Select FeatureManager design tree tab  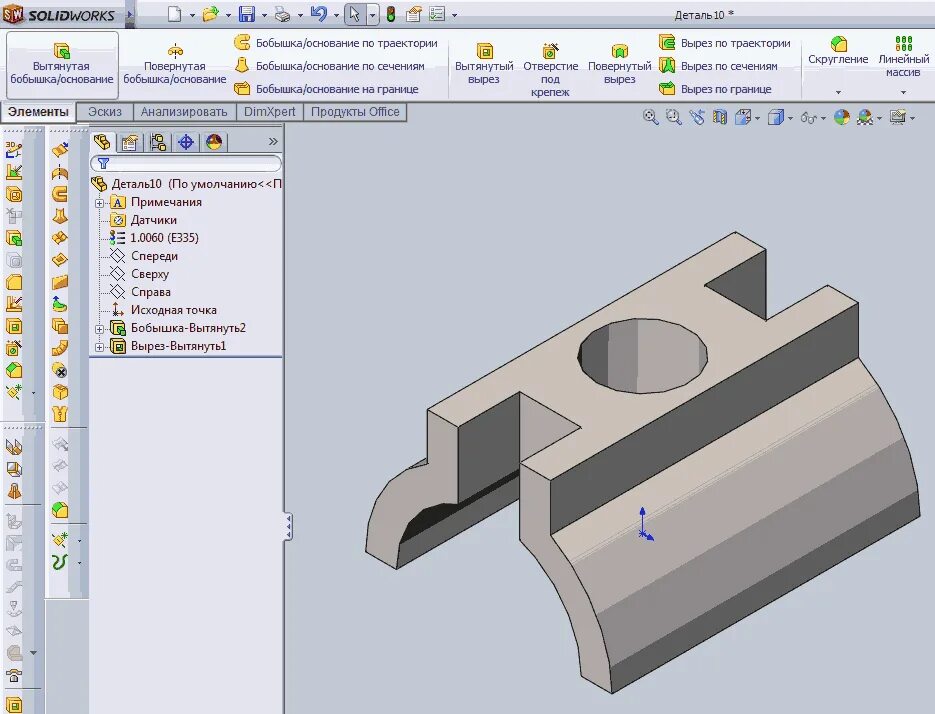click(102, 142)
